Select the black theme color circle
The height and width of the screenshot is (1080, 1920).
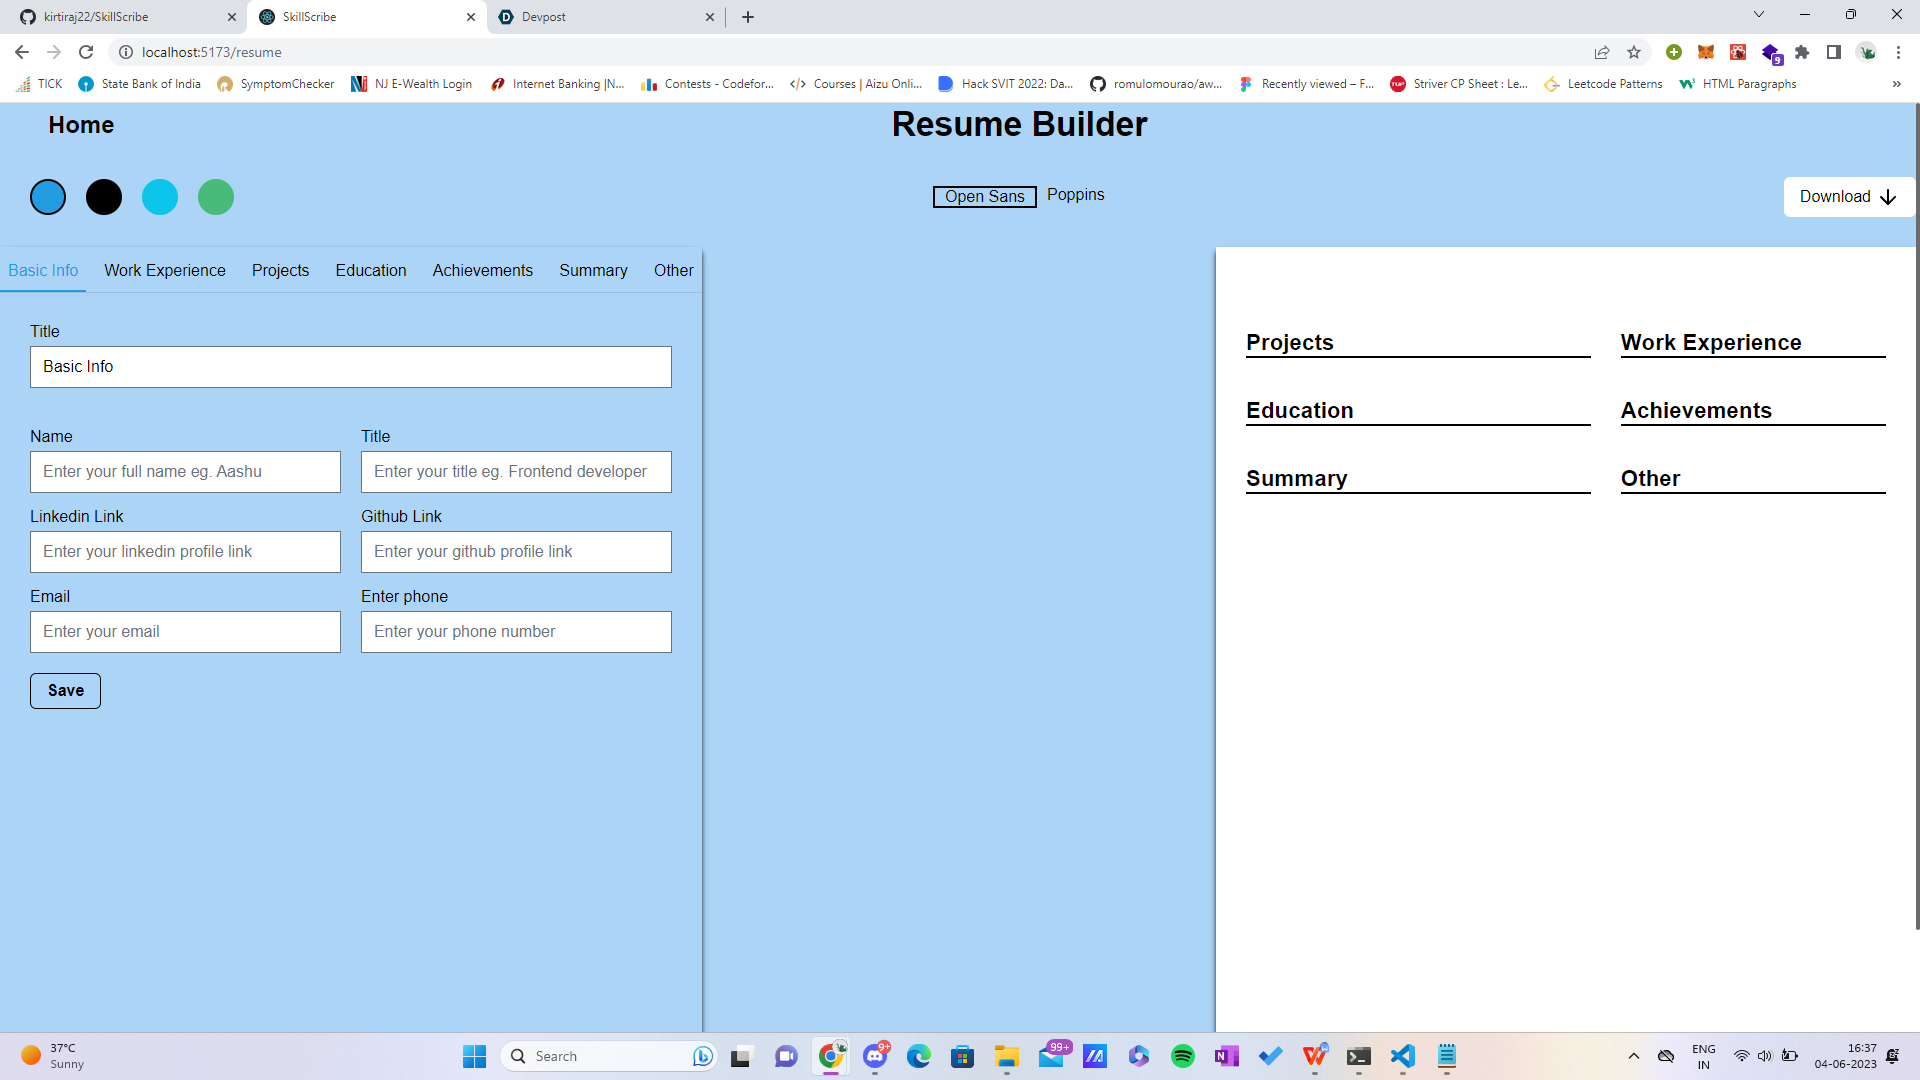[x=104, y=197]
